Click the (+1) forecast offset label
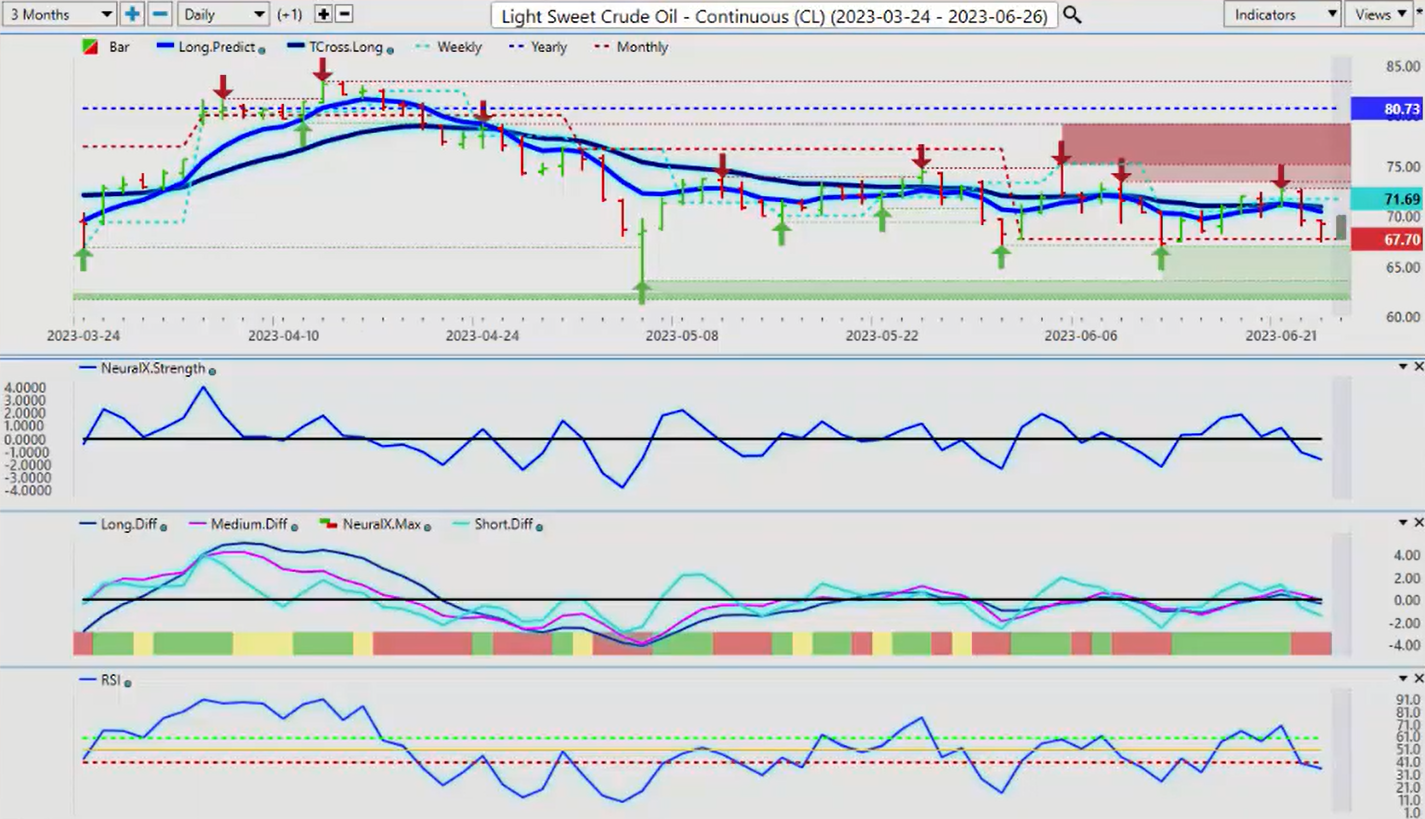Image resolution: width=1425 pixels, height=819 pixels. pyautogui.click(x=290, y=15)
